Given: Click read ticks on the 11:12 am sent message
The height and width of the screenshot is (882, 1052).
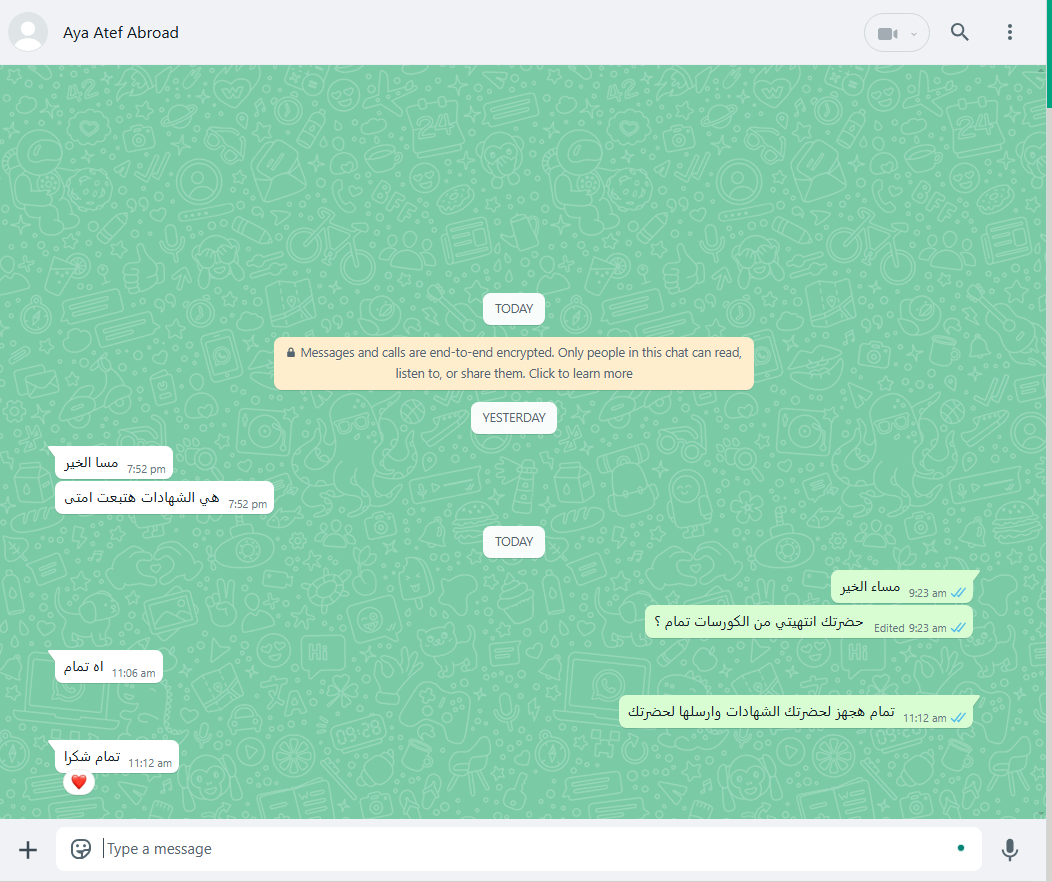Looking at the screenshot, I should coord(959,718).
